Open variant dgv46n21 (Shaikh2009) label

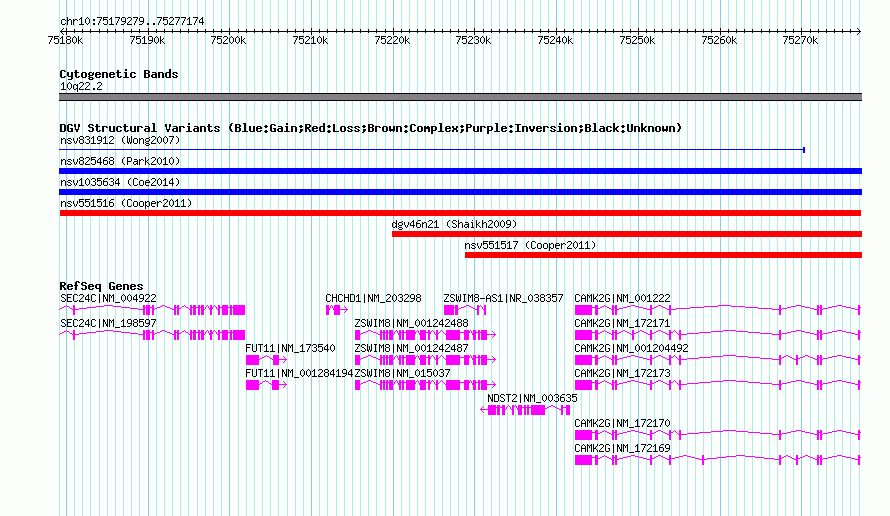point(454,224)
